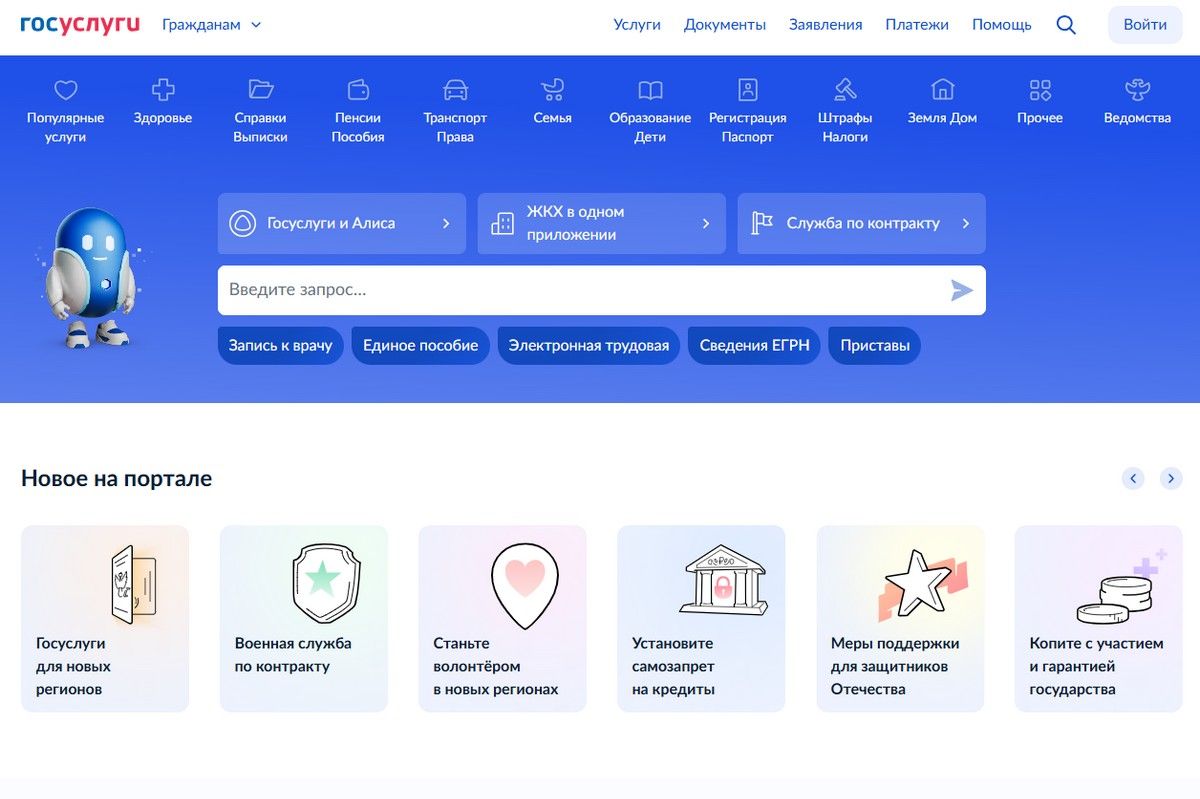Viewport: 1200px width, 799px height.
Task: Go to the Заявления menu item
Action: pyautogui.click(x=826, y=25)
